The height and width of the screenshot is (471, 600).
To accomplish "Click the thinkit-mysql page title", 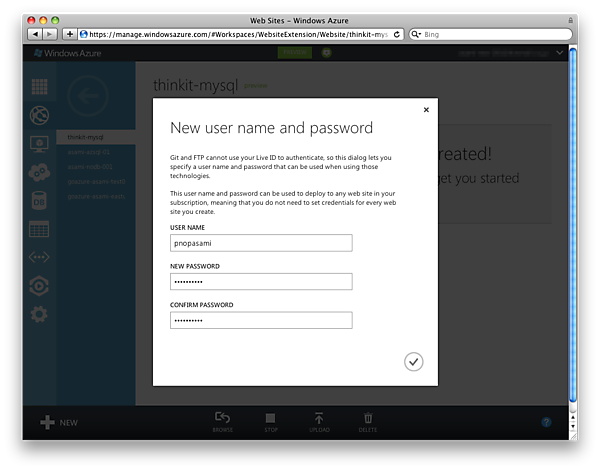I will coord(196,85).
